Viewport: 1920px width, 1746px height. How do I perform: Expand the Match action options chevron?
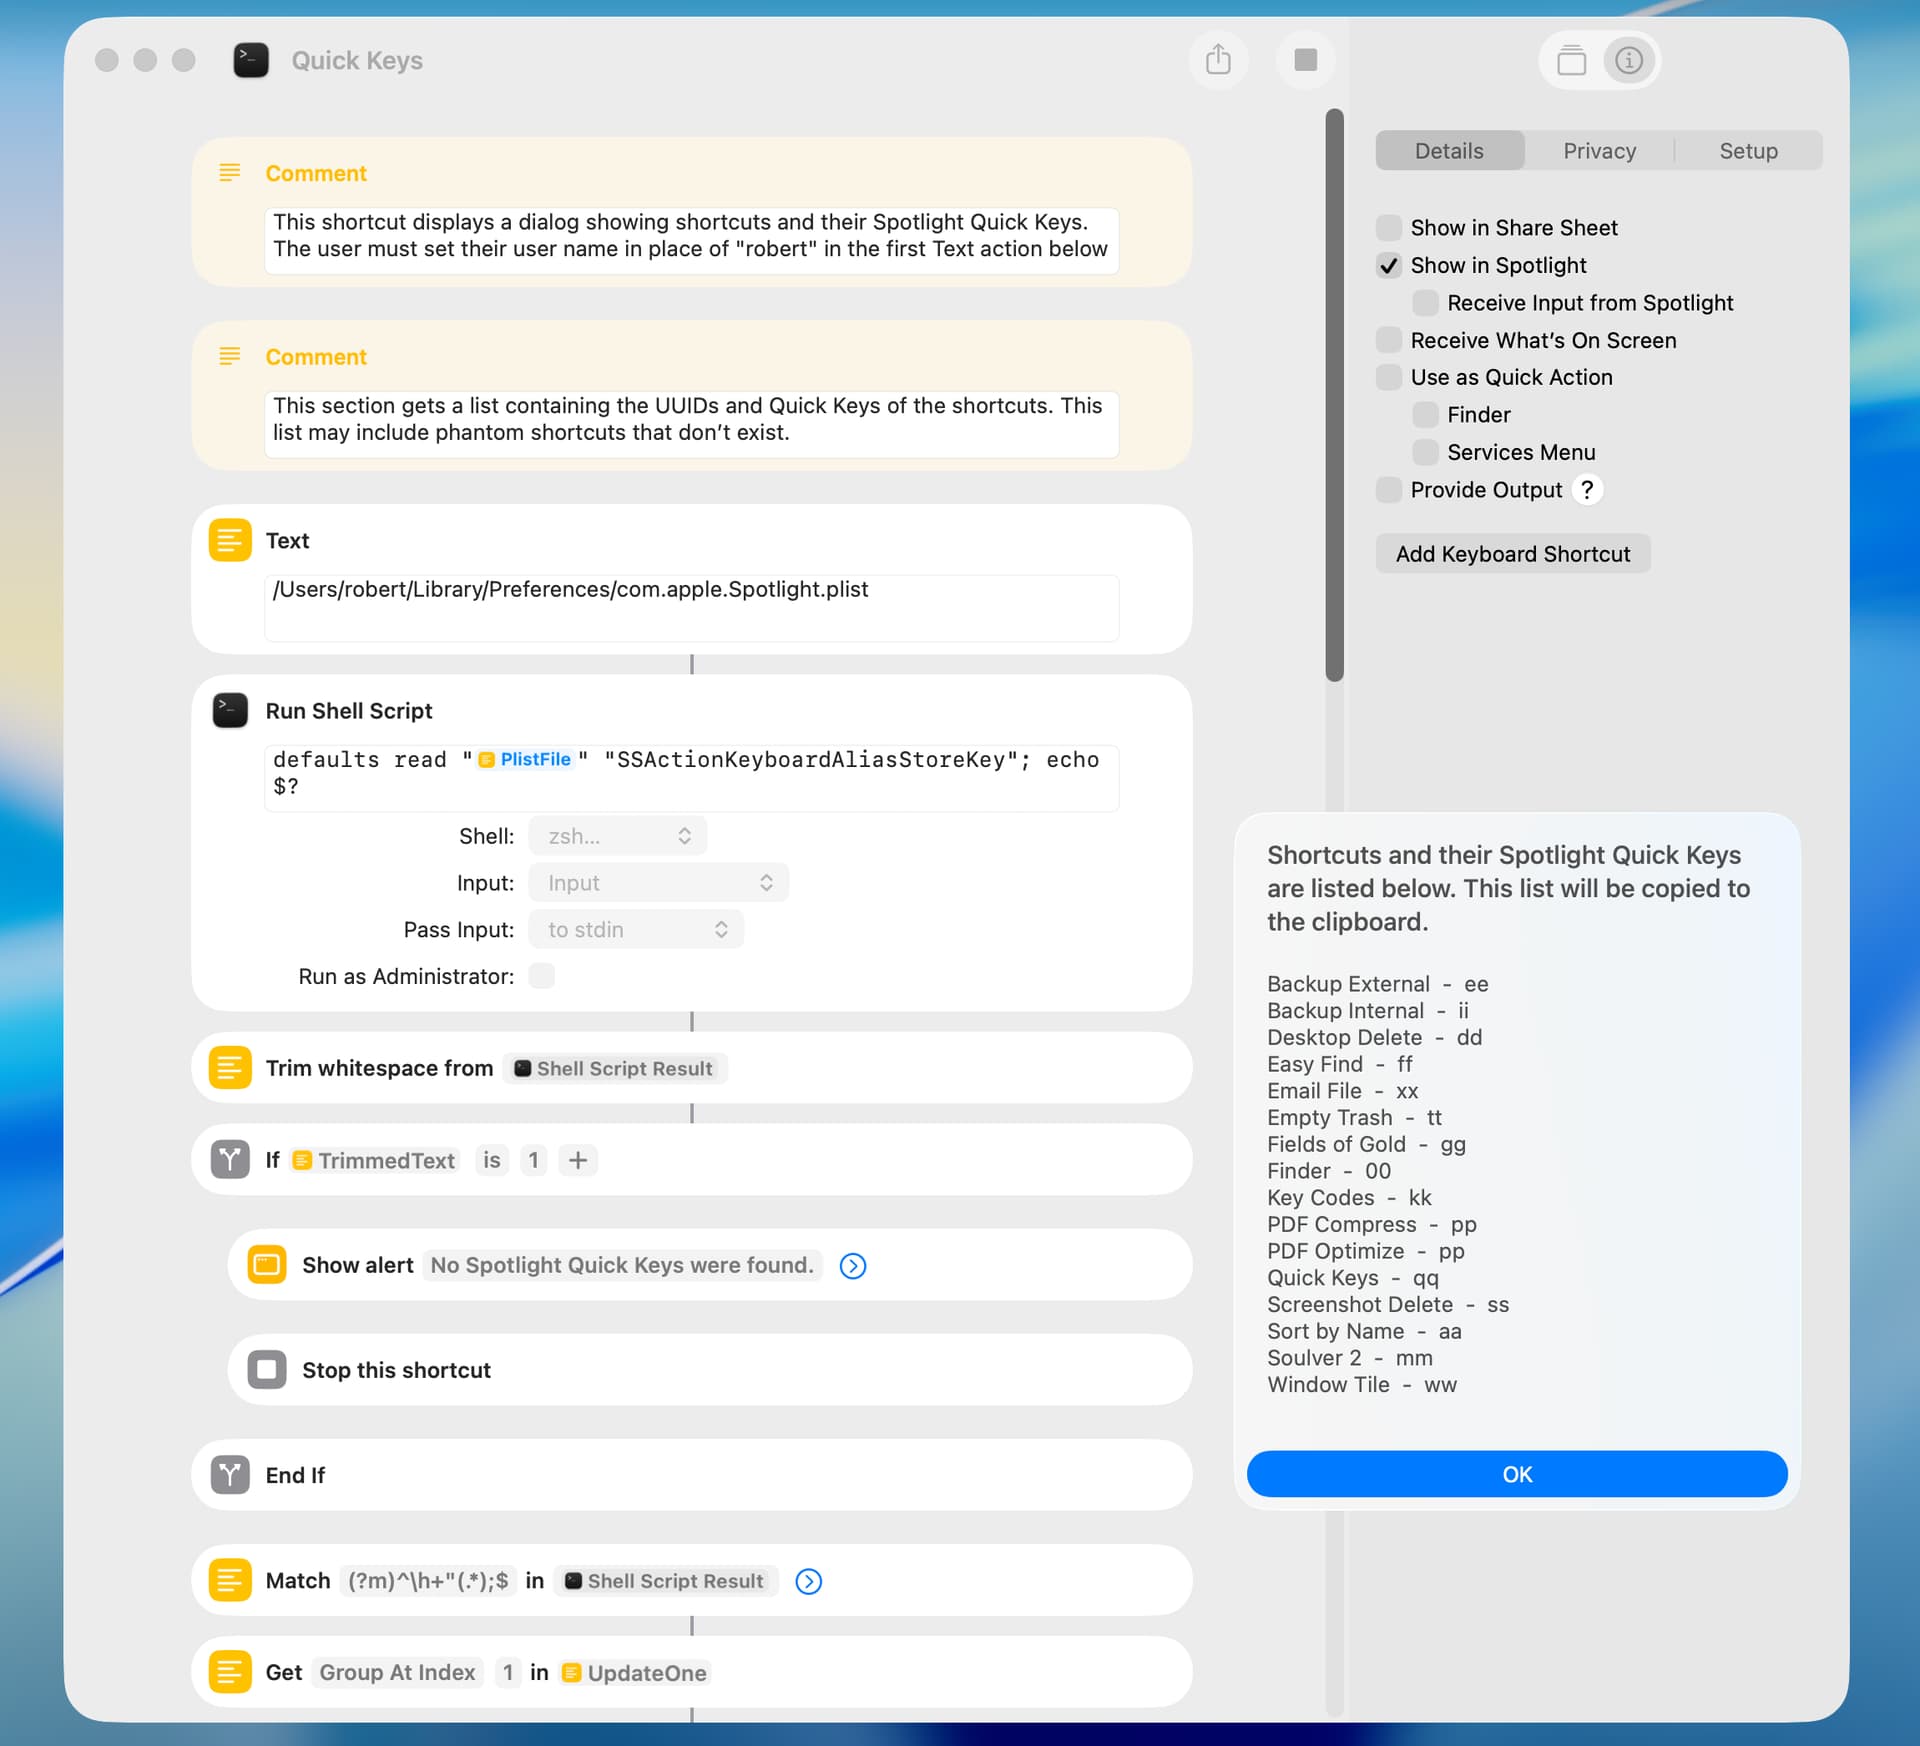(x=808, y=1581)
